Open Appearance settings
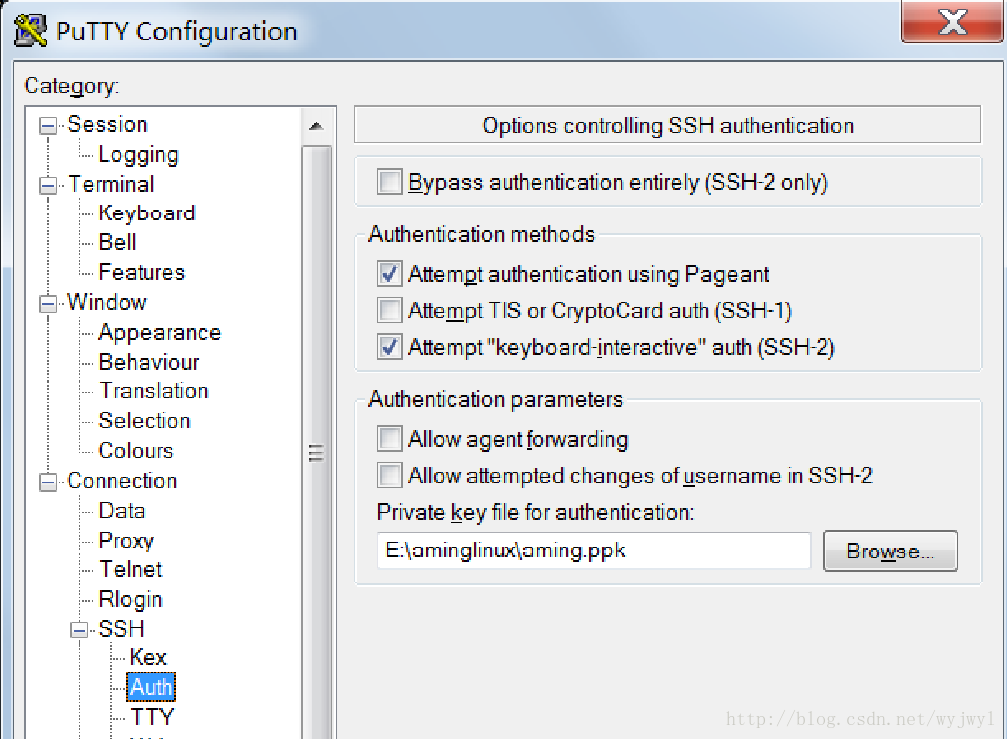The image size is (1007, 739). 159,333
